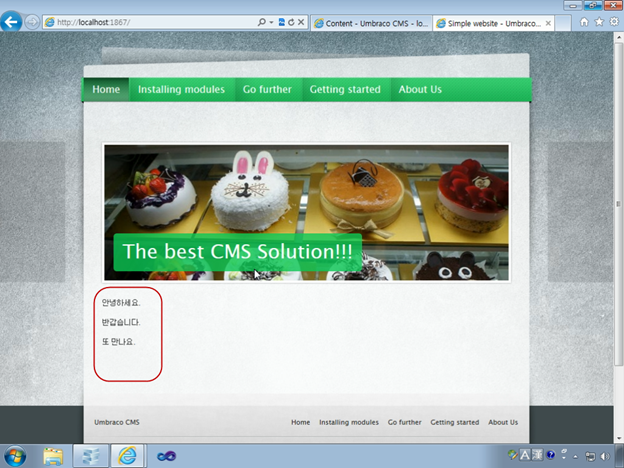Refresh the page with the reload icon

click(x=291, y=22)
